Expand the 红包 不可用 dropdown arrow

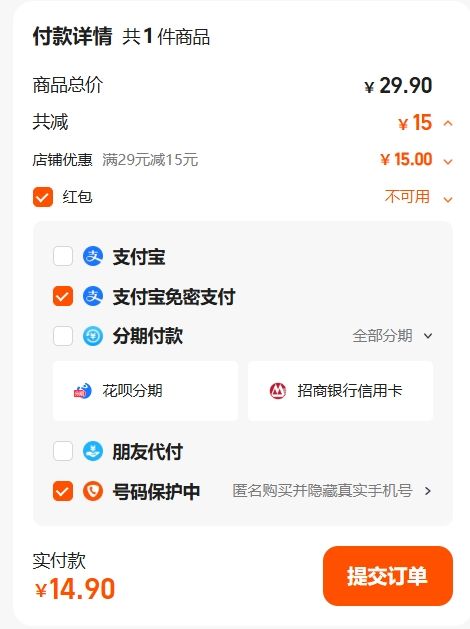click(x=448, y=199)
